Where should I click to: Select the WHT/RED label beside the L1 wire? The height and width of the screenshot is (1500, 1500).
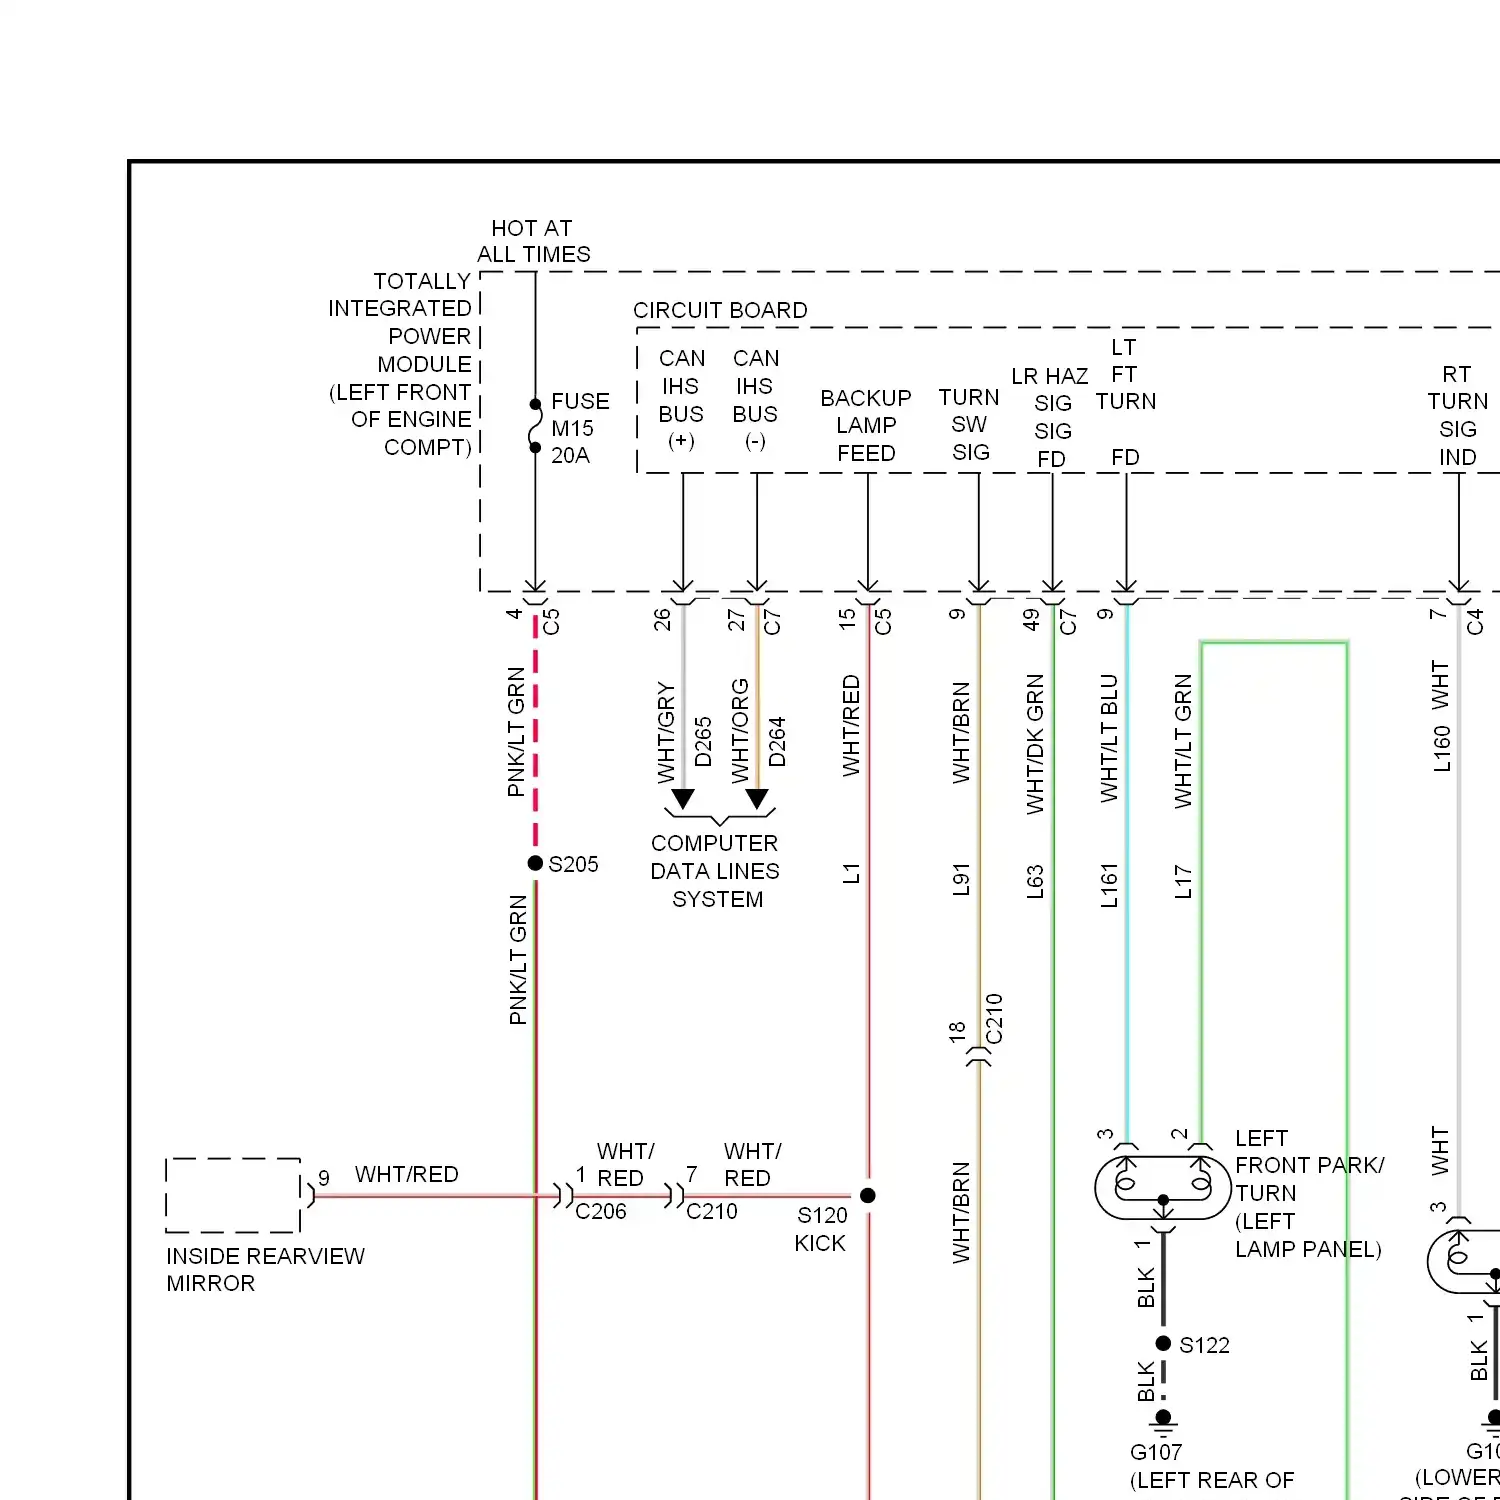tap(851, 726)
